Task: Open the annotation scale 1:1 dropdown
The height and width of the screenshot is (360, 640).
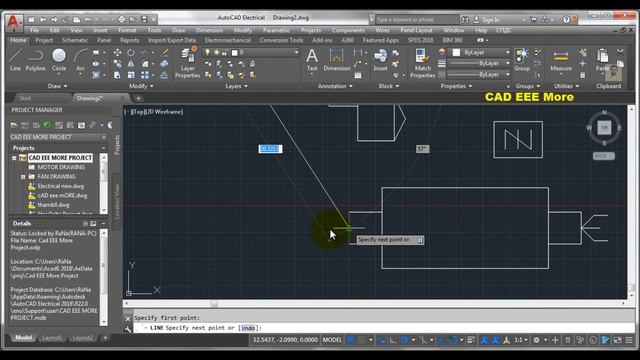Action: (x=520, y=340)
